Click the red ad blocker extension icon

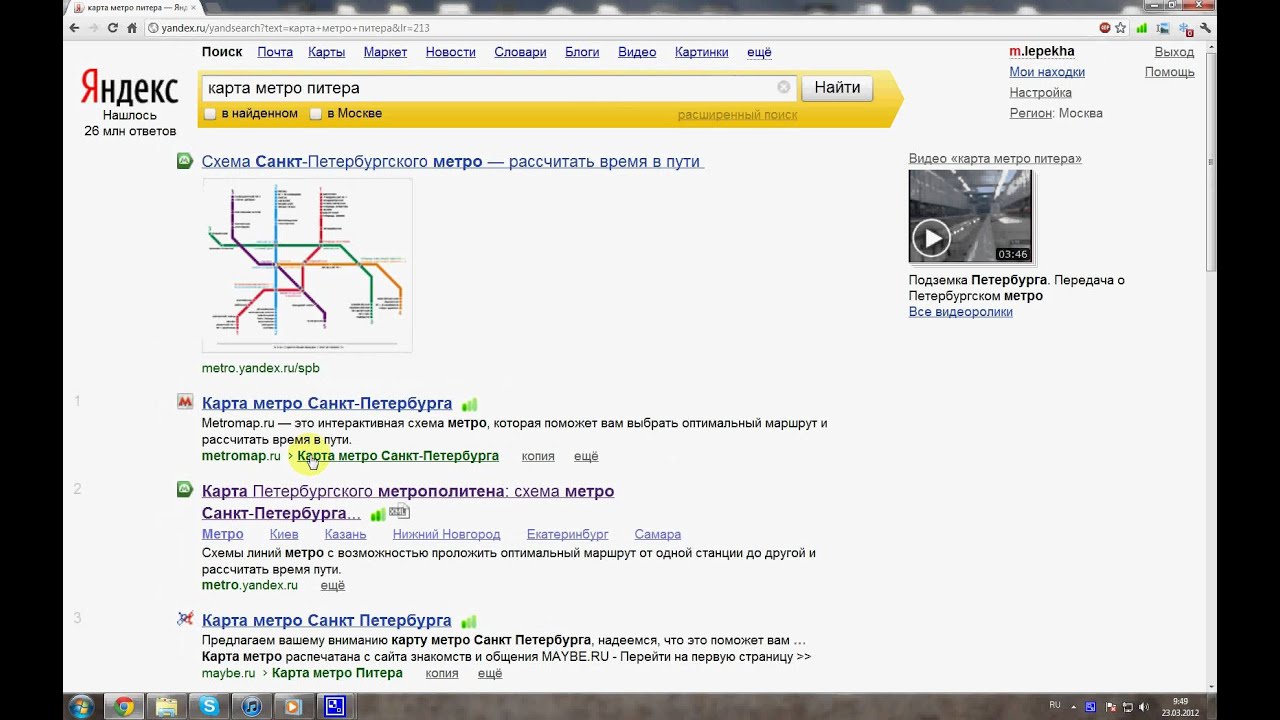tap(1105, 28)
